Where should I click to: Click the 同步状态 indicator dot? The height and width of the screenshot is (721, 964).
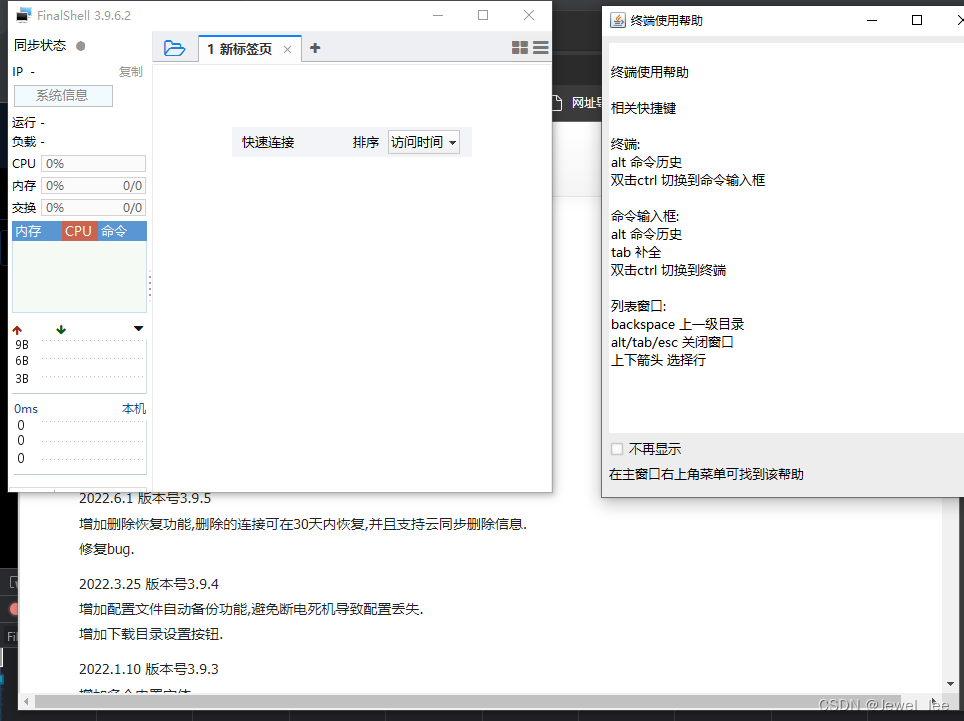(81, 45)
